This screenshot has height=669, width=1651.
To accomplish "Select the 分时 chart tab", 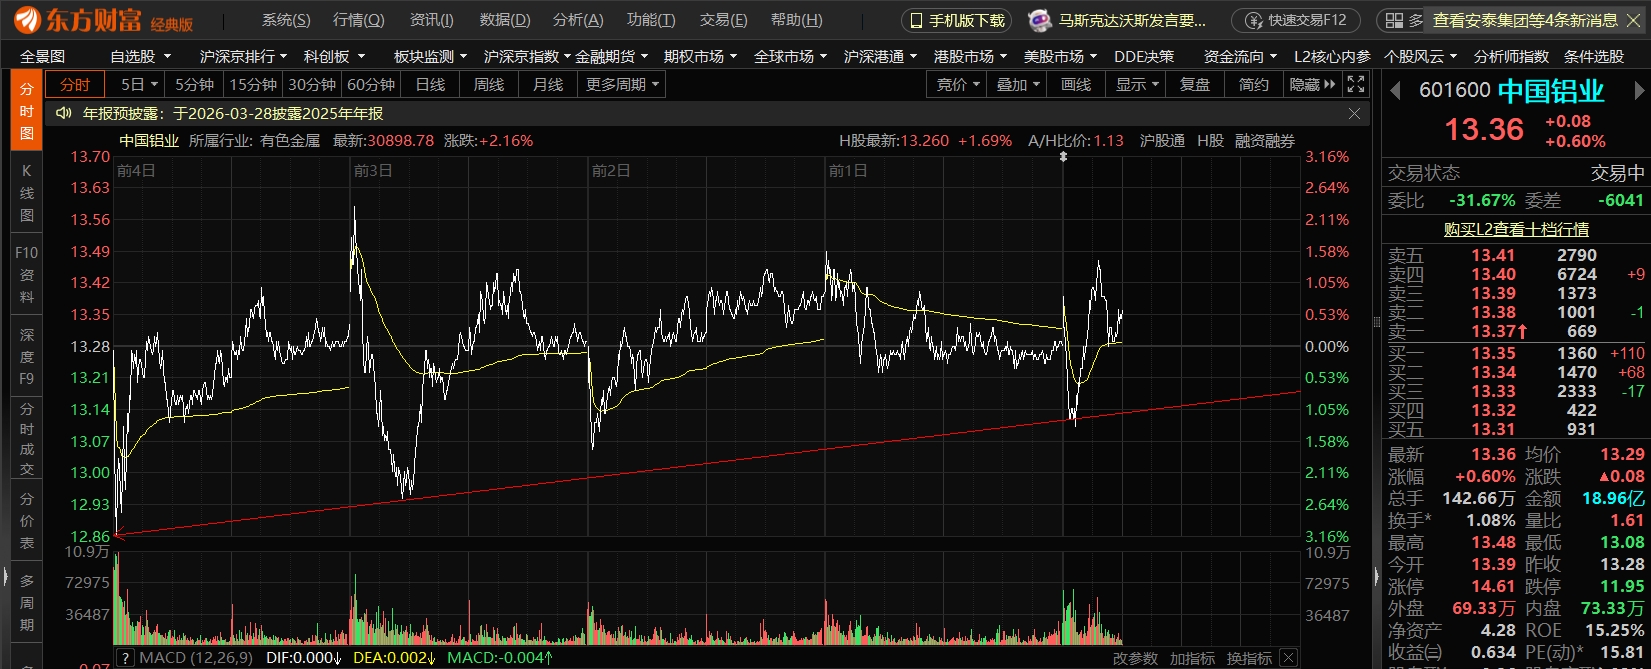I will (75, 85).
